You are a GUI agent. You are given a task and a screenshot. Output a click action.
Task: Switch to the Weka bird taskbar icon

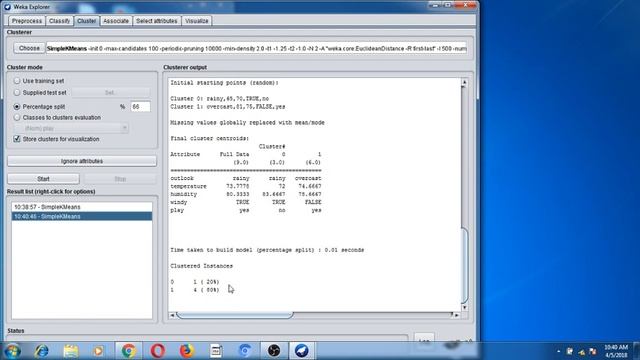point(302,351)
